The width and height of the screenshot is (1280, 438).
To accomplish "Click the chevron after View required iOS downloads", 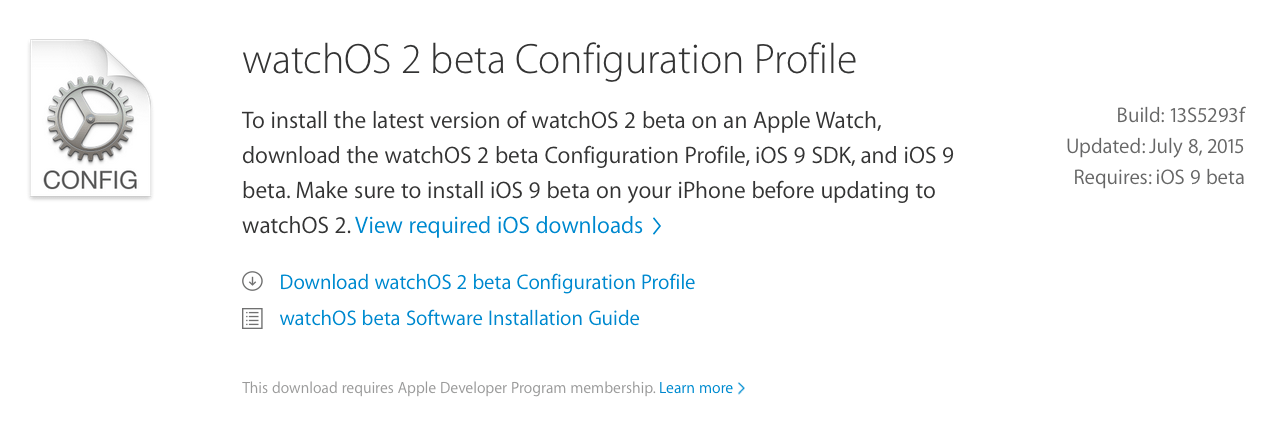I will 657,226.
